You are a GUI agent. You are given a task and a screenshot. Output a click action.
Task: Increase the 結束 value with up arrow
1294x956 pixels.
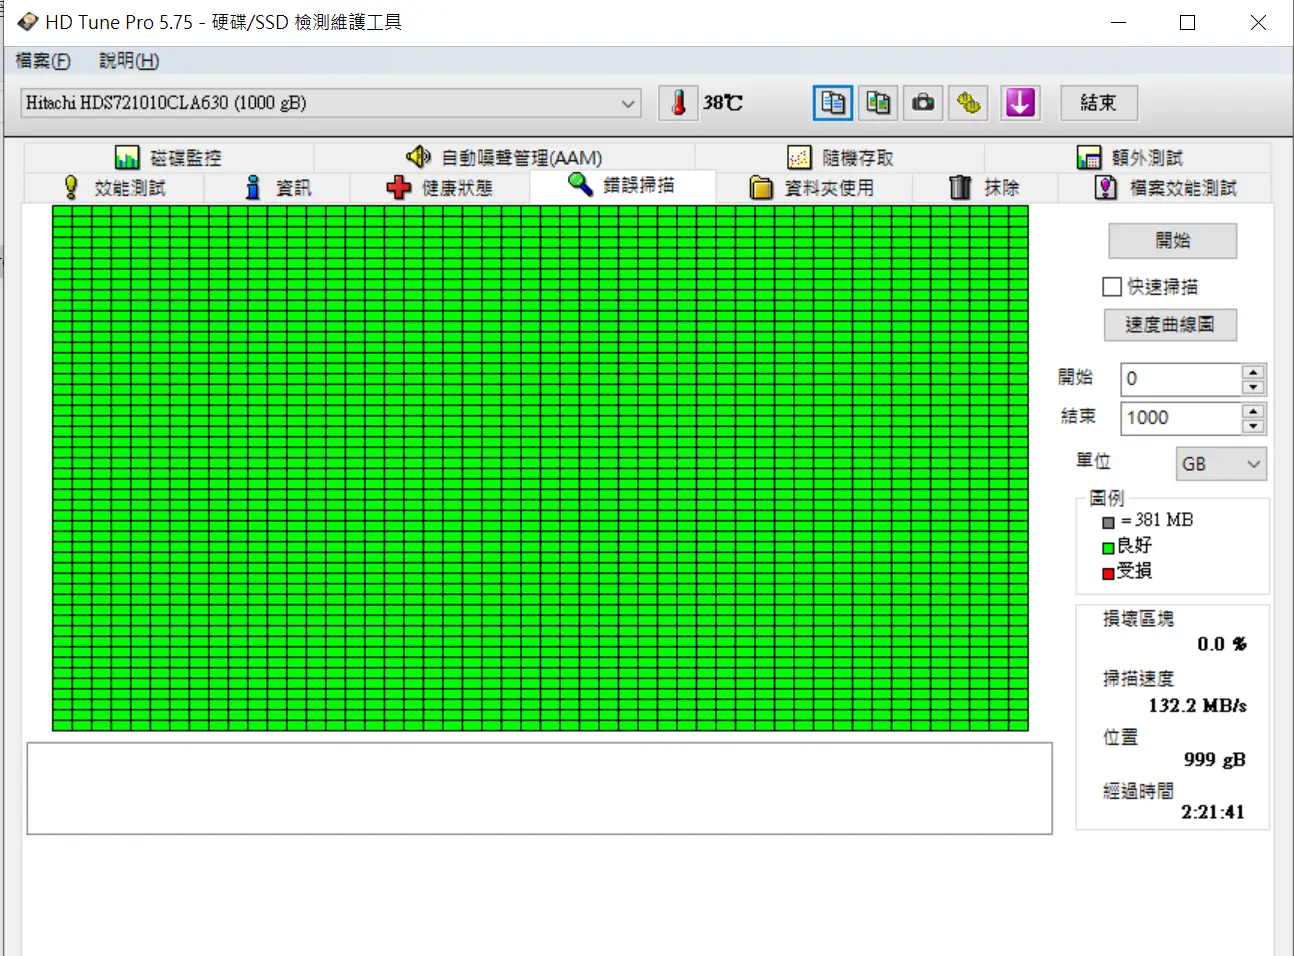1253,411
